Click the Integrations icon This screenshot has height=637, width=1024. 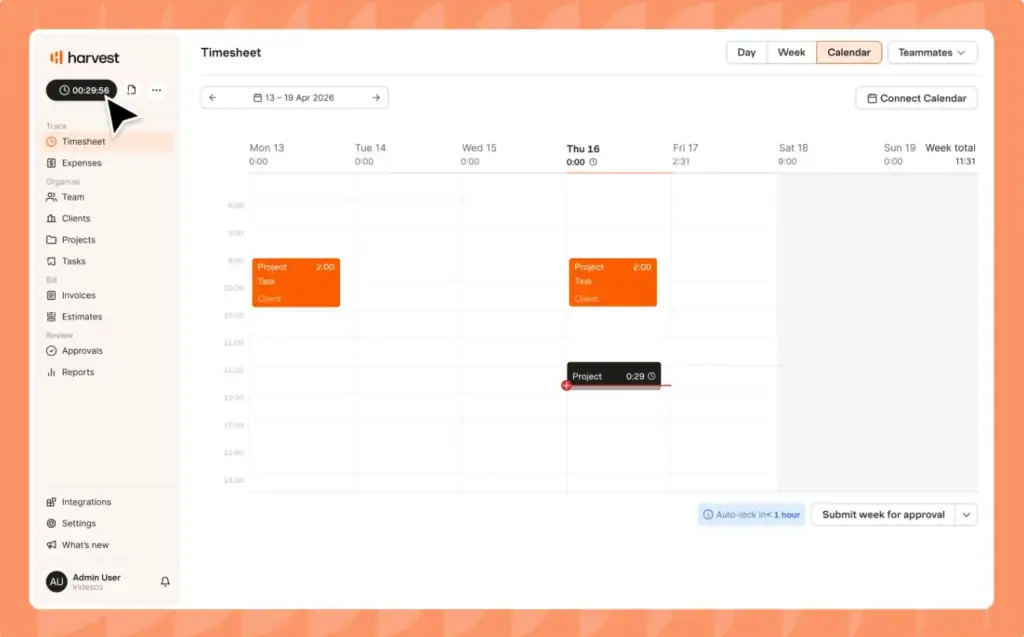(52, 502)
